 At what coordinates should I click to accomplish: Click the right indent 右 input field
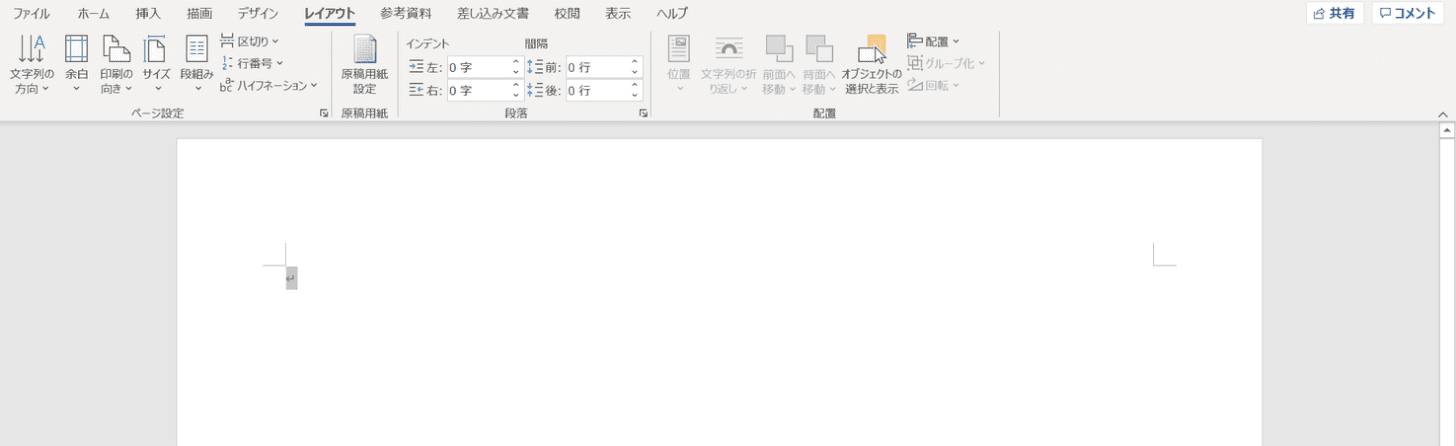[478, 90]
